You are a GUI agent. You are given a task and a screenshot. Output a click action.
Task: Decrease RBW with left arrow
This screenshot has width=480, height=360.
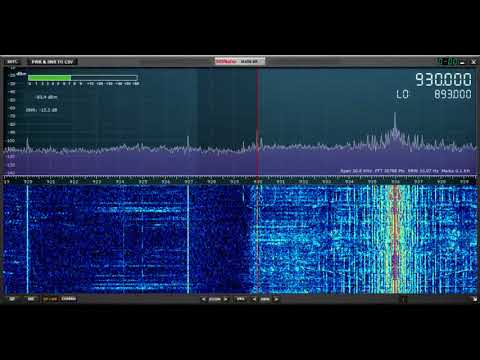coord(254,299)
